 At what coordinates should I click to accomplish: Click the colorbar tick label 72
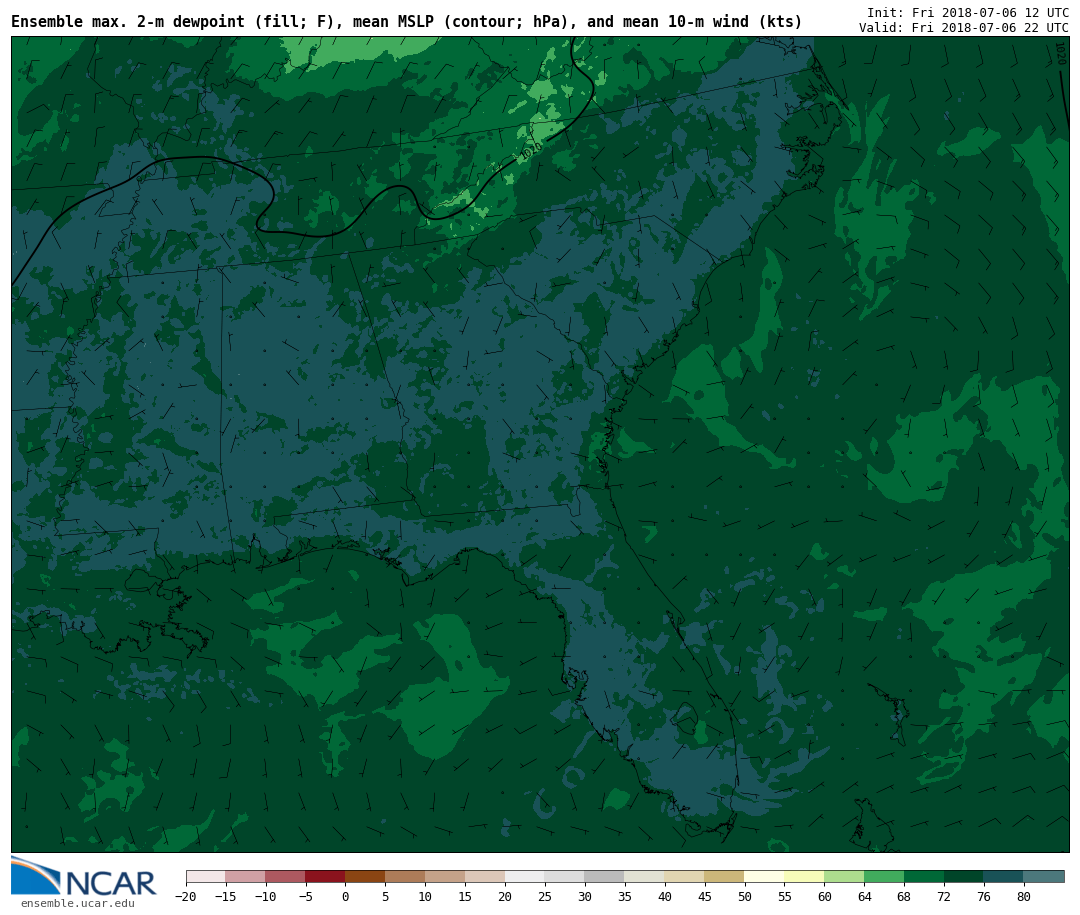(944, 896)
